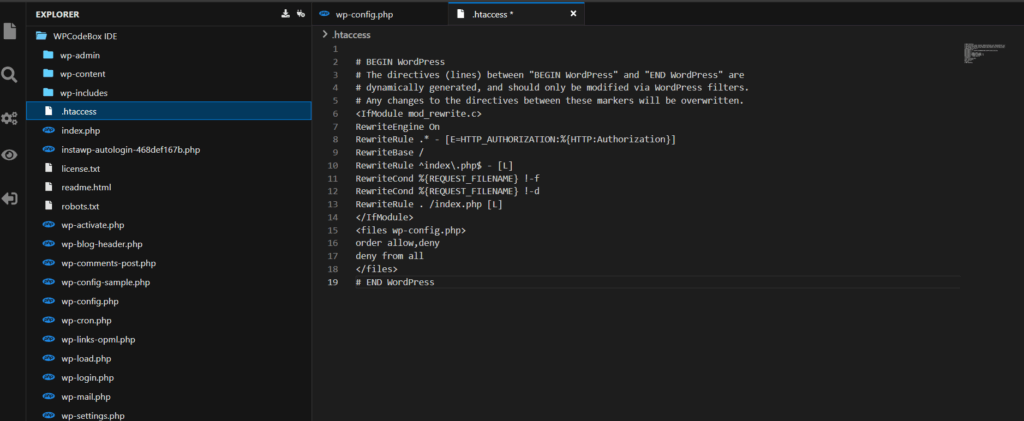Click the file icon on .htaccess tab
The height and width of the screenshot is (421, 1024).
[x=460, y=14]
